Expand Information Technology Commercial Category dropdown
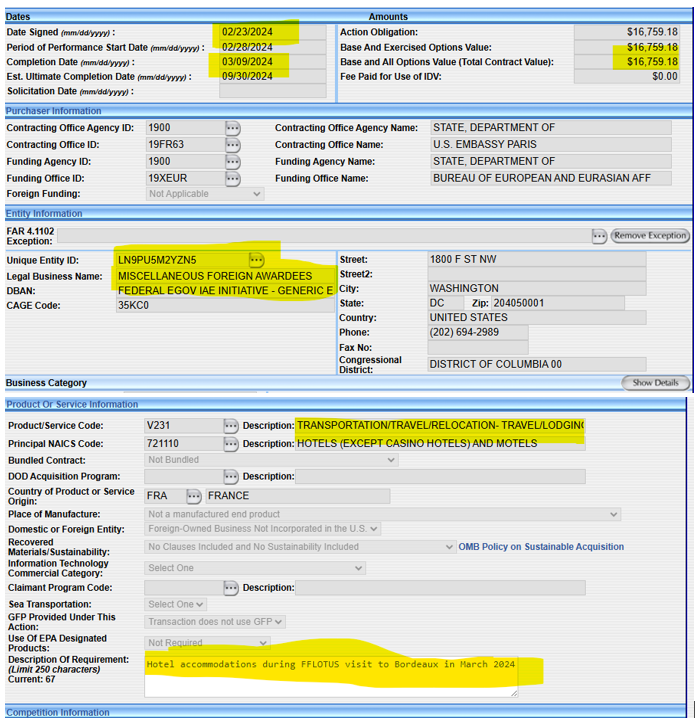Viewport: 697px width, 720px height. [255, 568]
